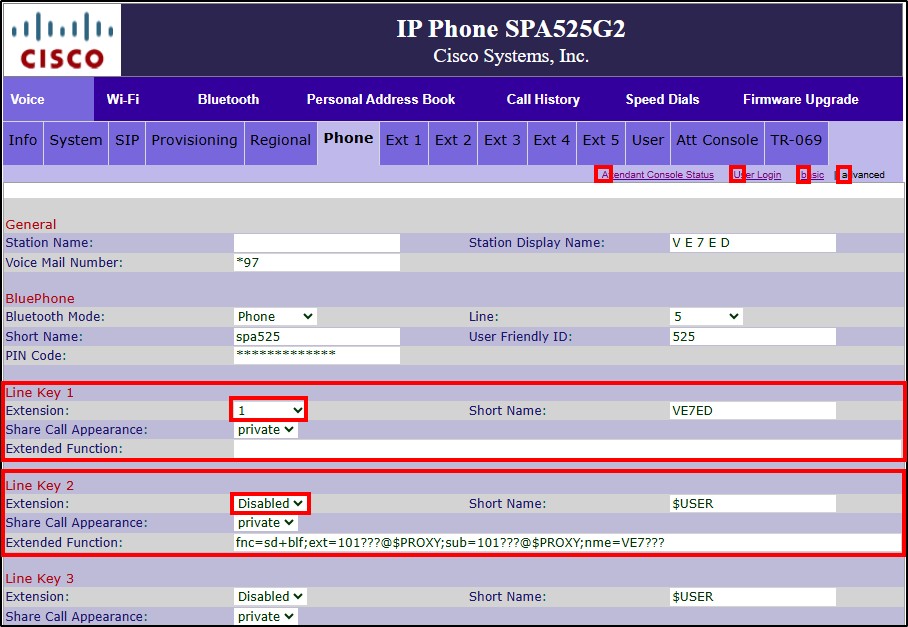
Task: Switch to the Att Console tab
Action: pos(717,141)
